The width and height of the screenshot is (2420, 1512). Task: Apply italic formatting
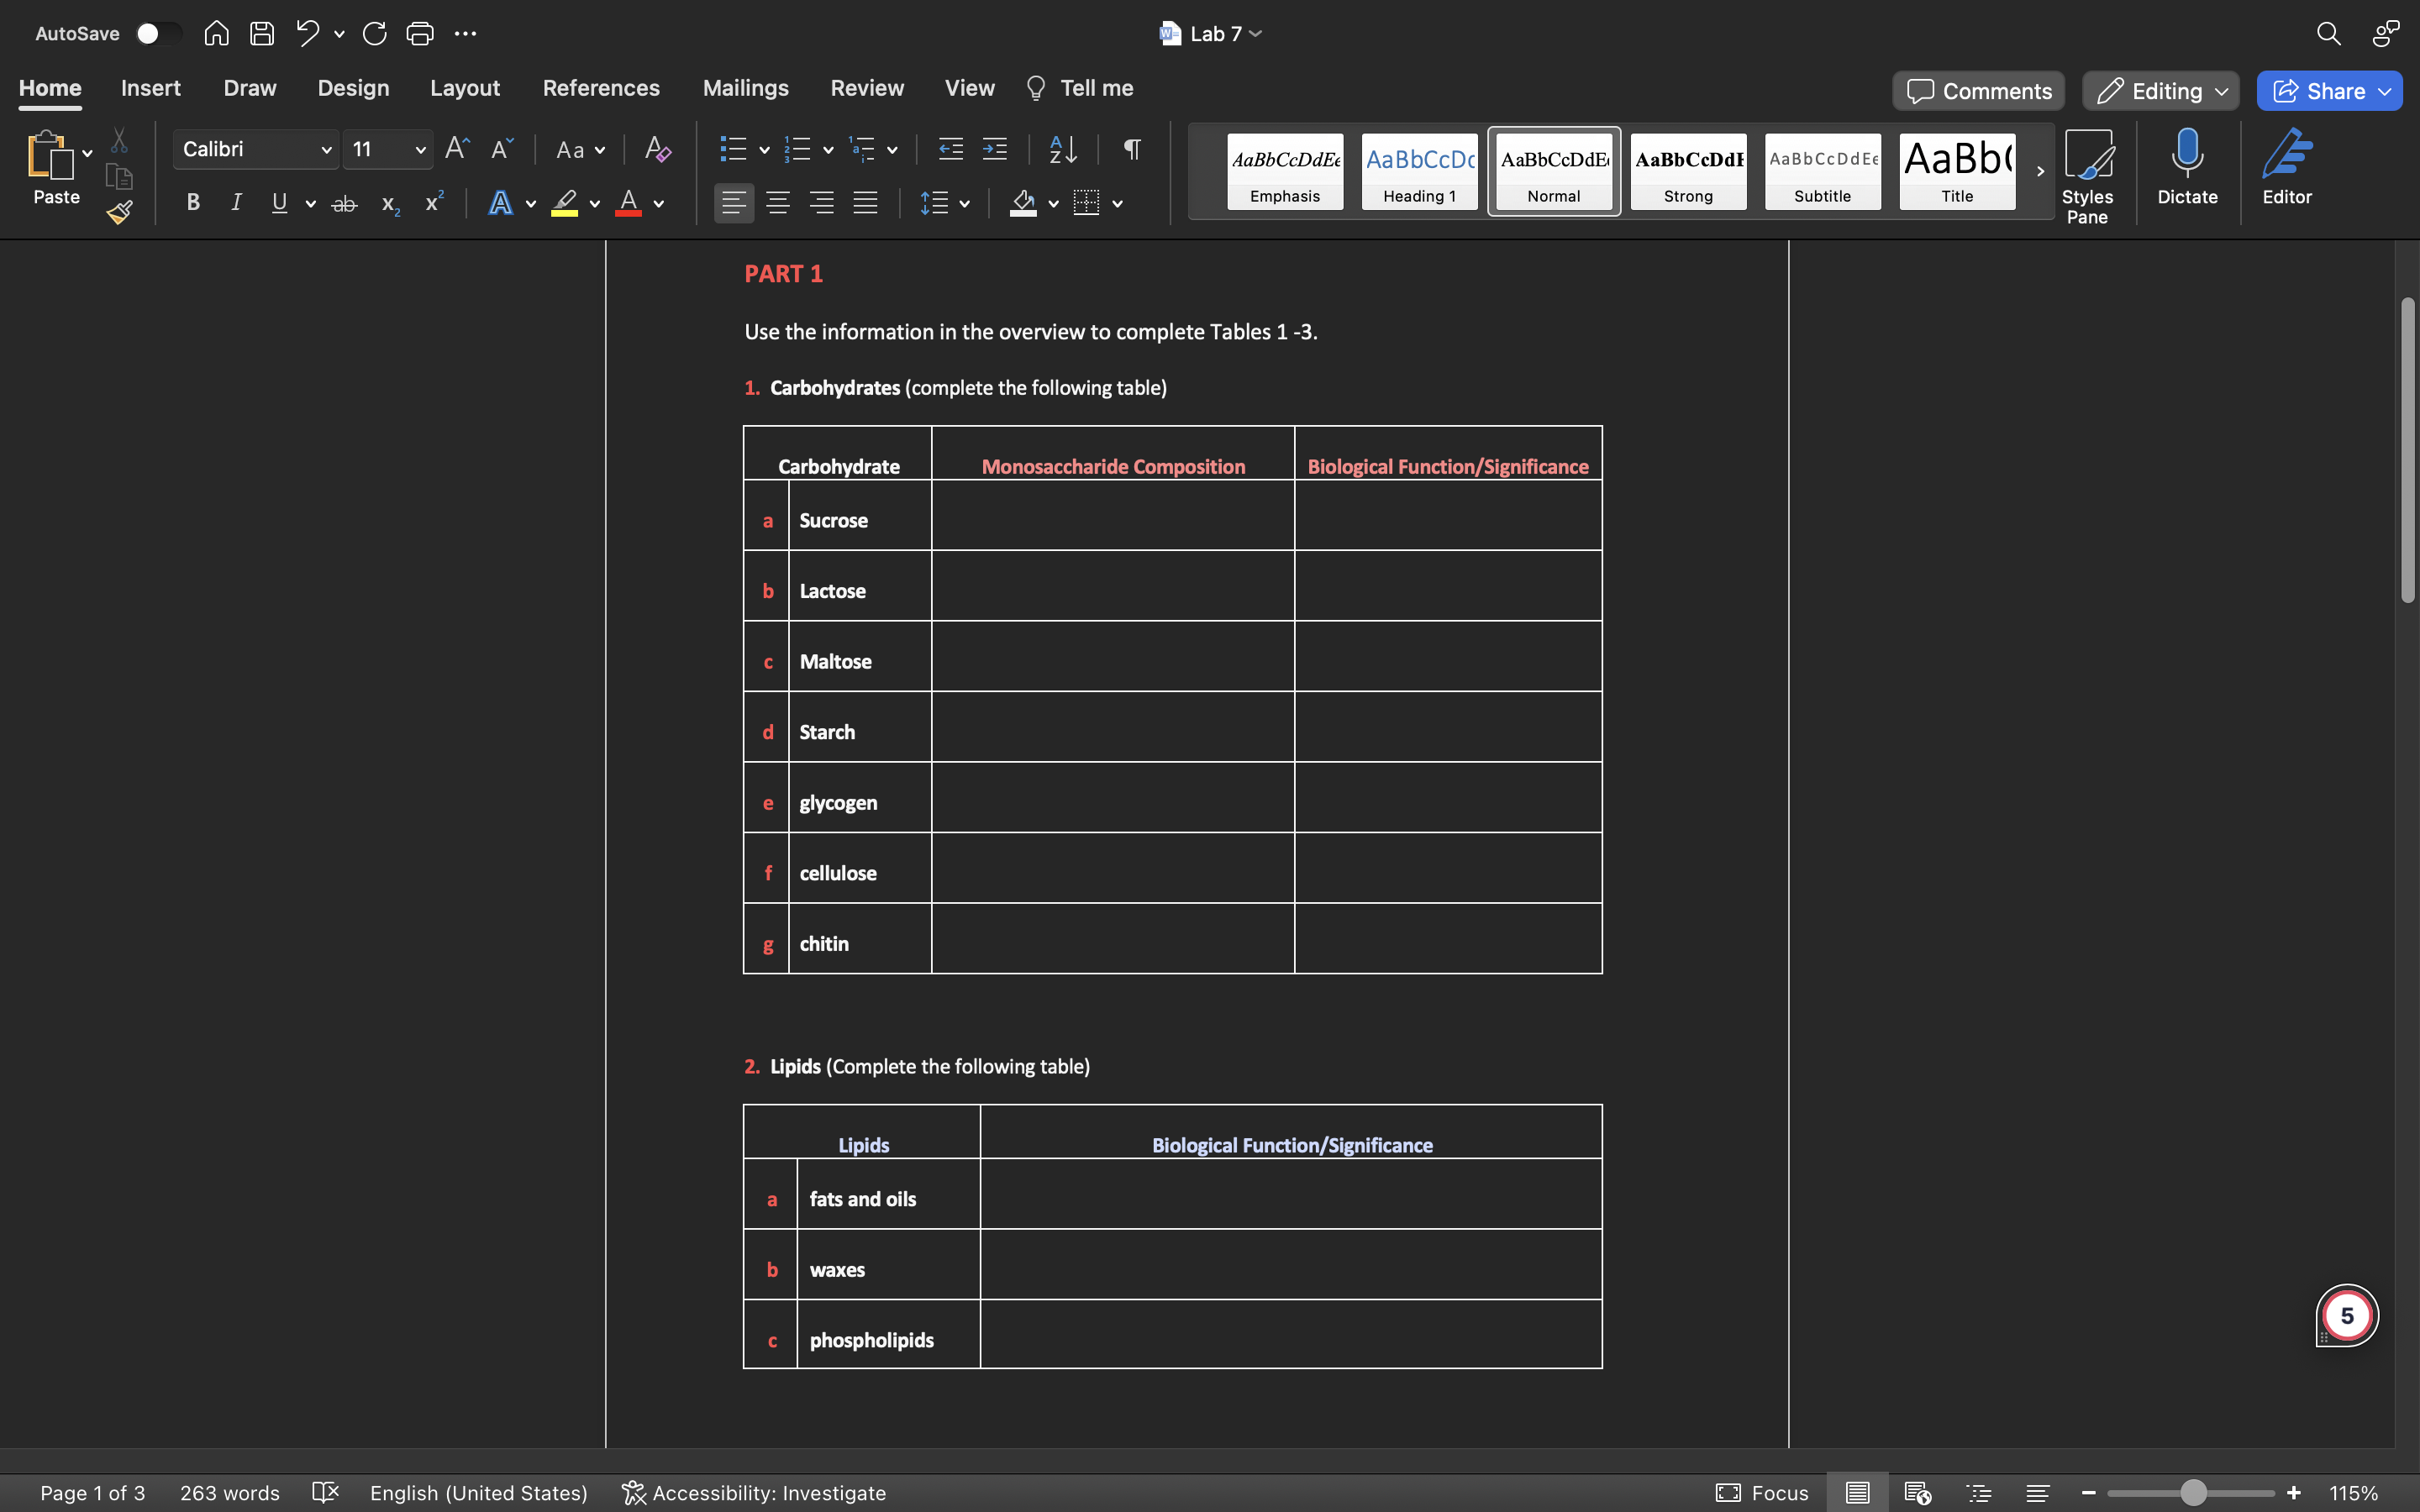(236, 203)
